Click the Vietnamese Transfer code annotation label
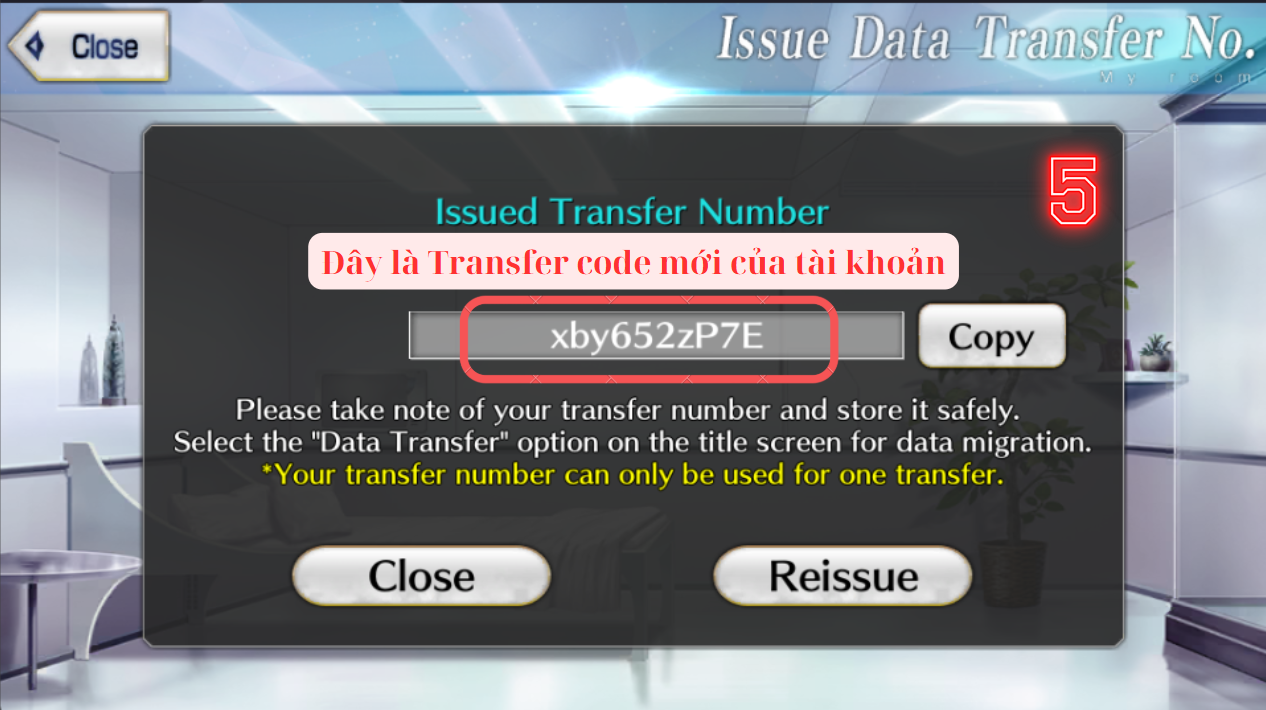1266x710 pixels. pyautogui.click(x=633, y=262)
